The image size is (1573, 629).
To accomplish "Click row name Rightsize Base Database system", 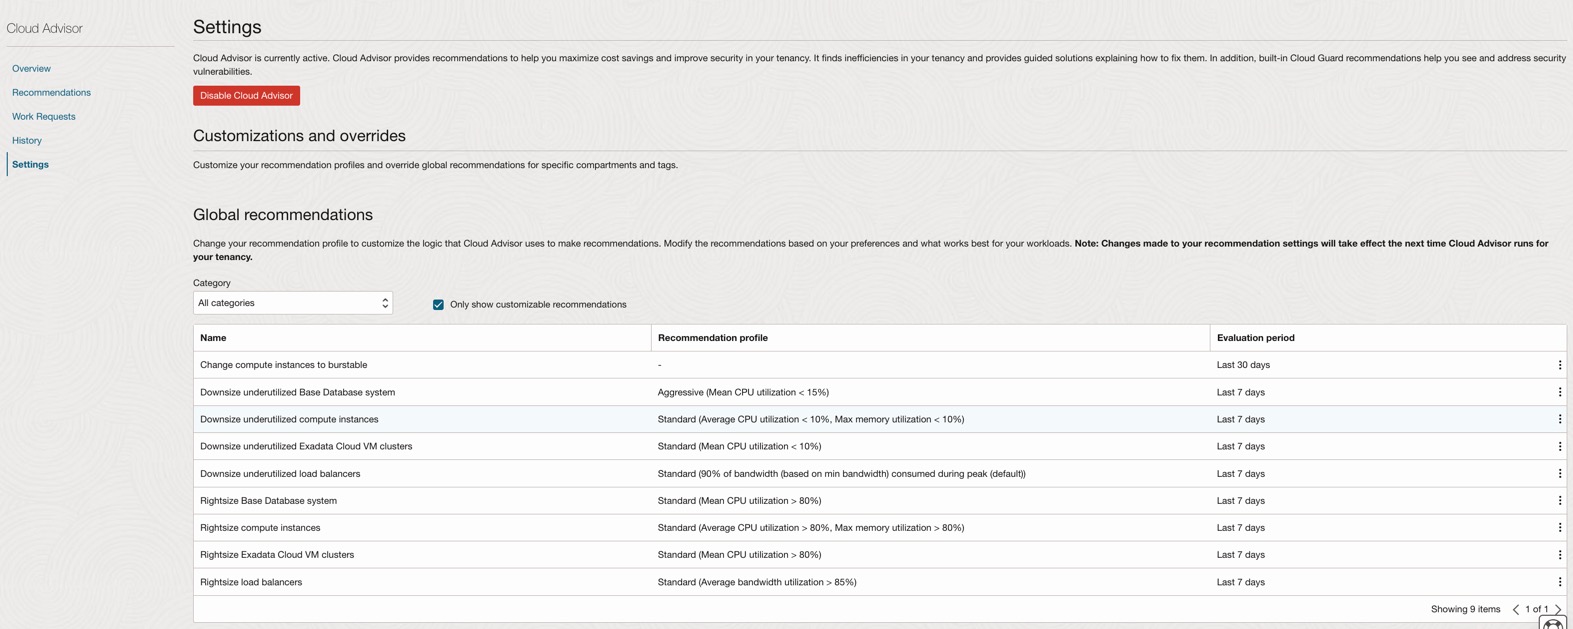I will tap(268, 500).
